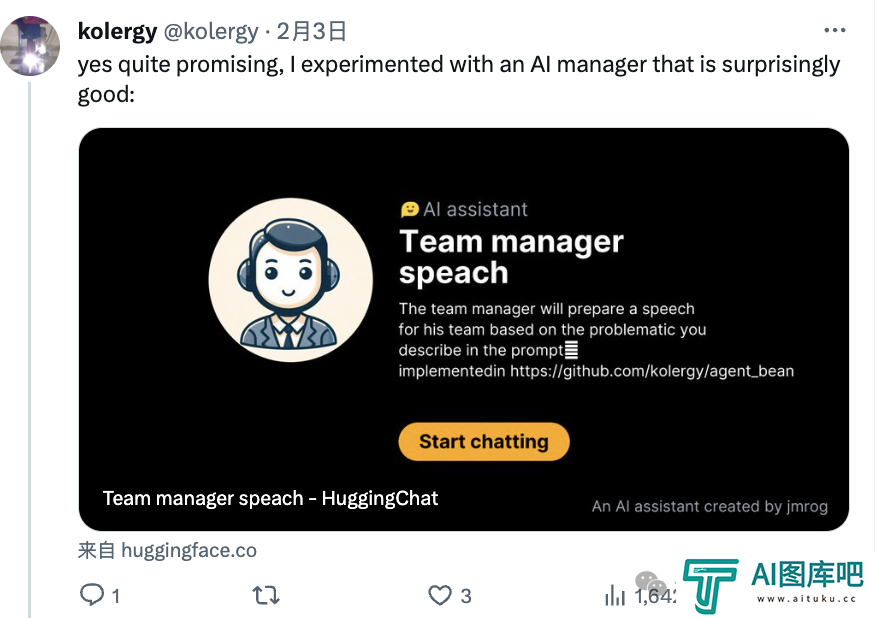Open the view analytics bar chart icon

pos(615,595)
